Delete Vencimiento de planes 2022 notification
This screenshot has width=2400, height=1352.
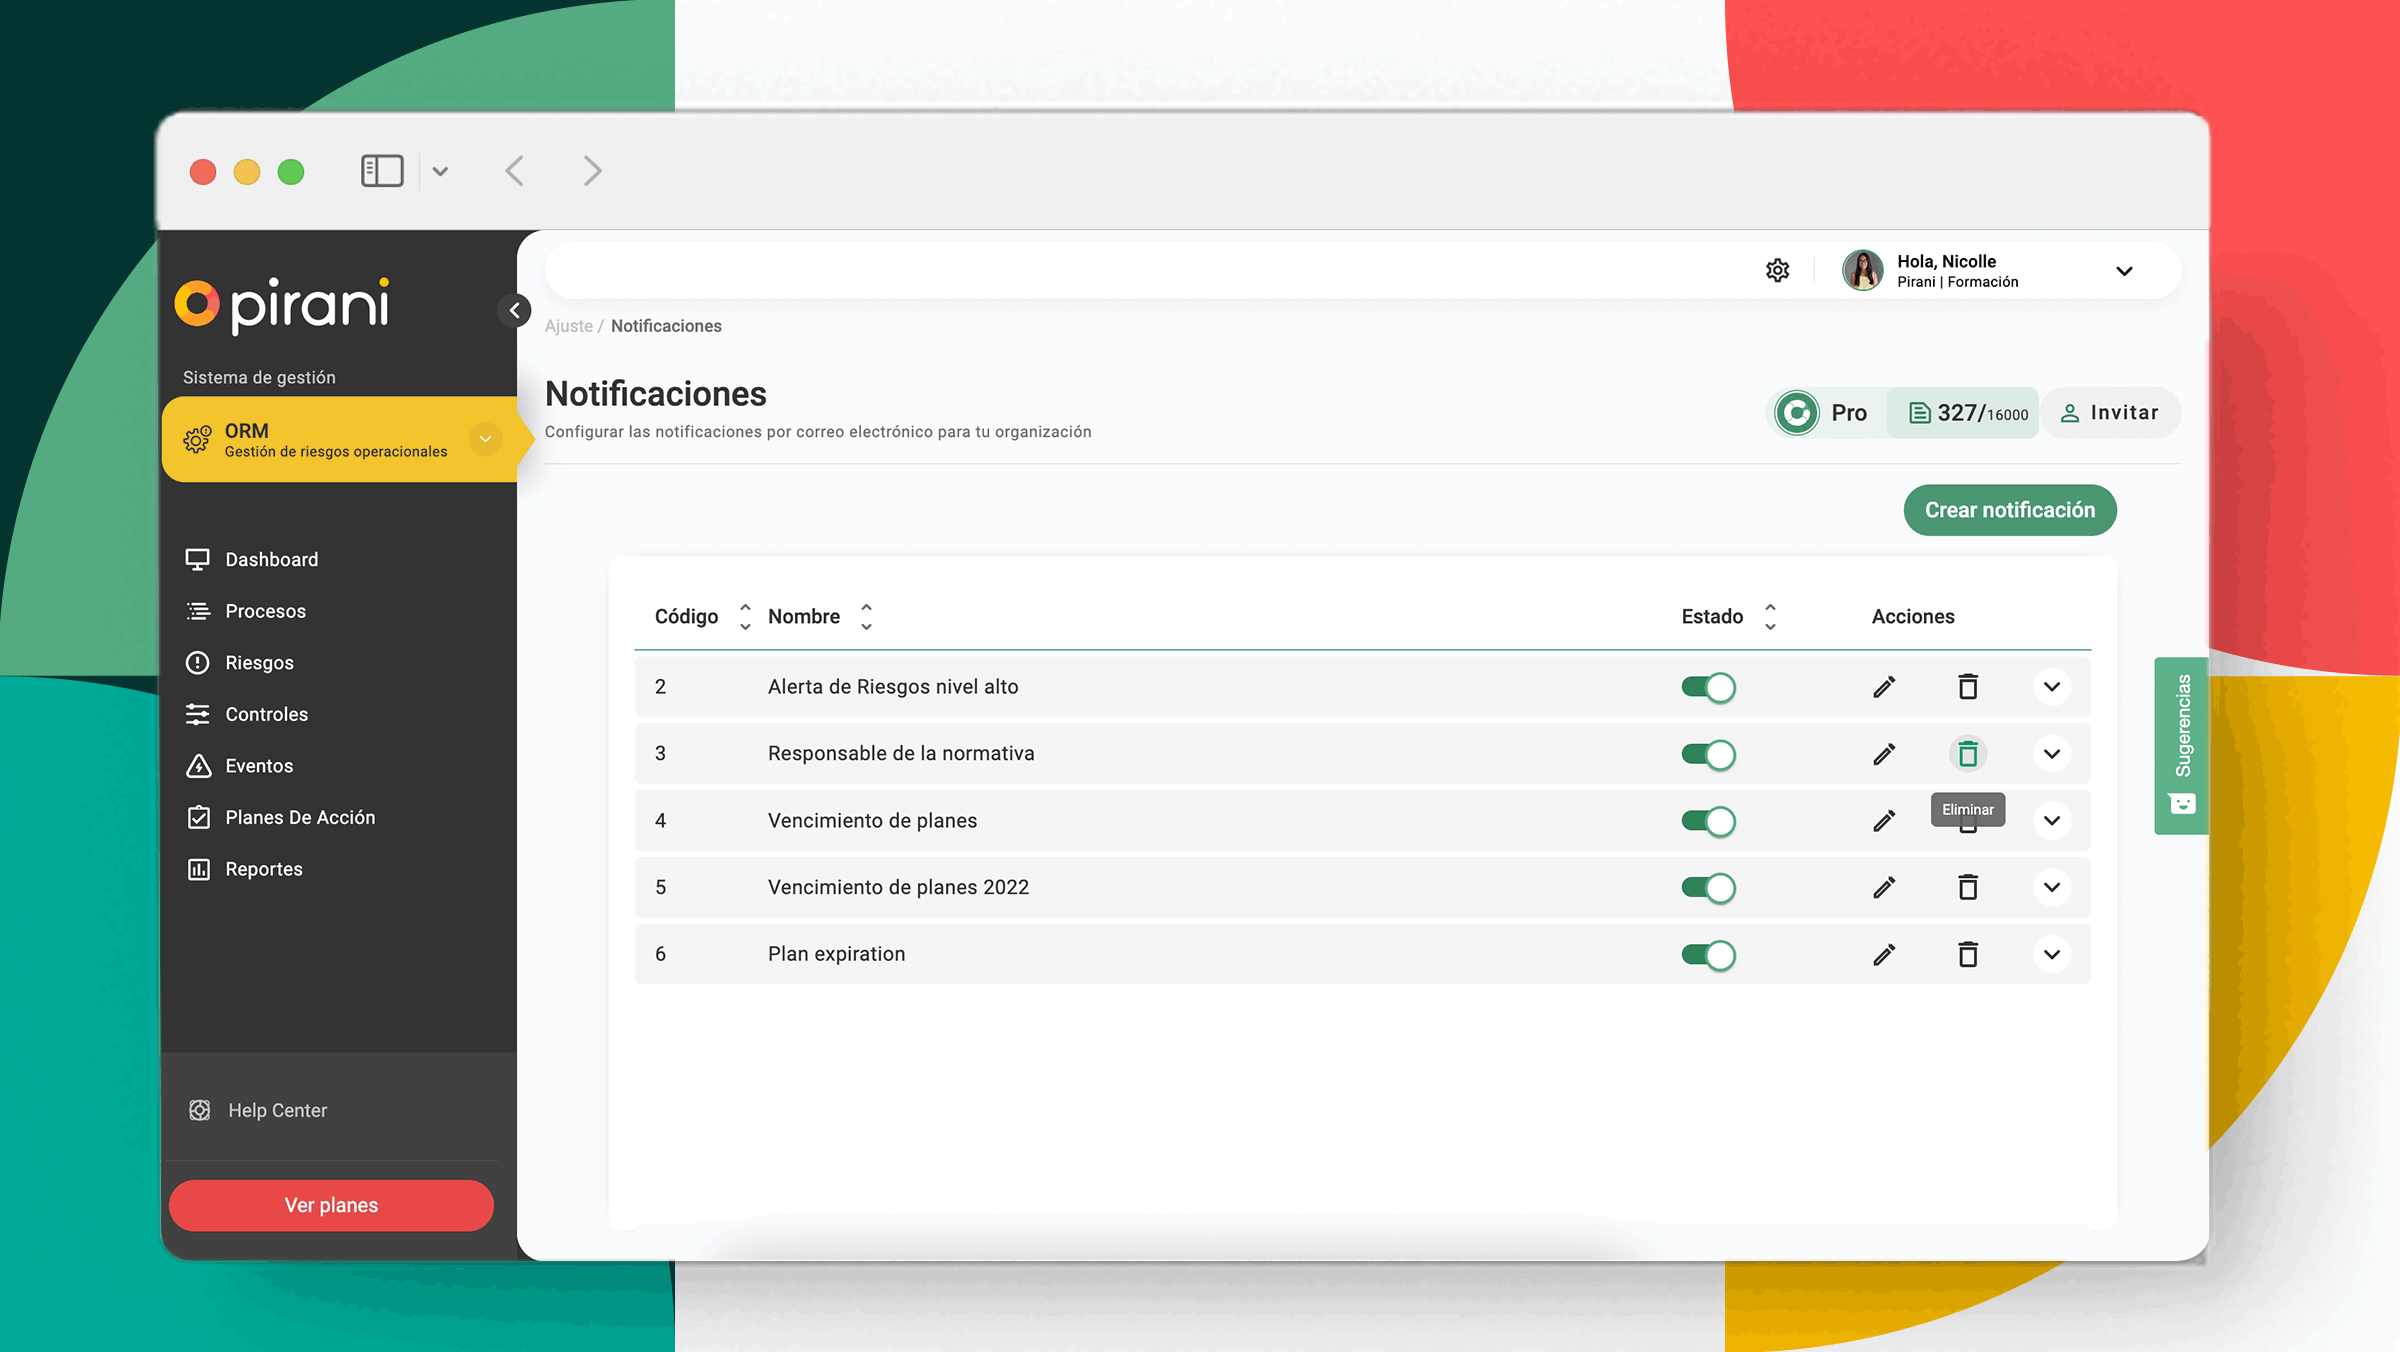1967,887
